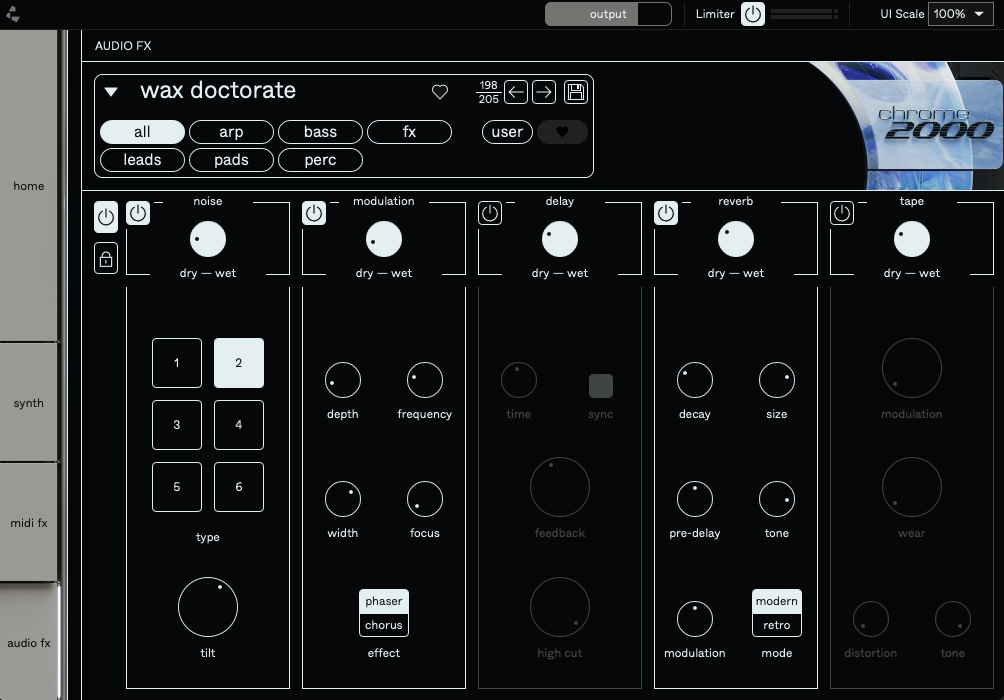Show user presets
The image size is (1004, 700).
(x=507, y=132)
